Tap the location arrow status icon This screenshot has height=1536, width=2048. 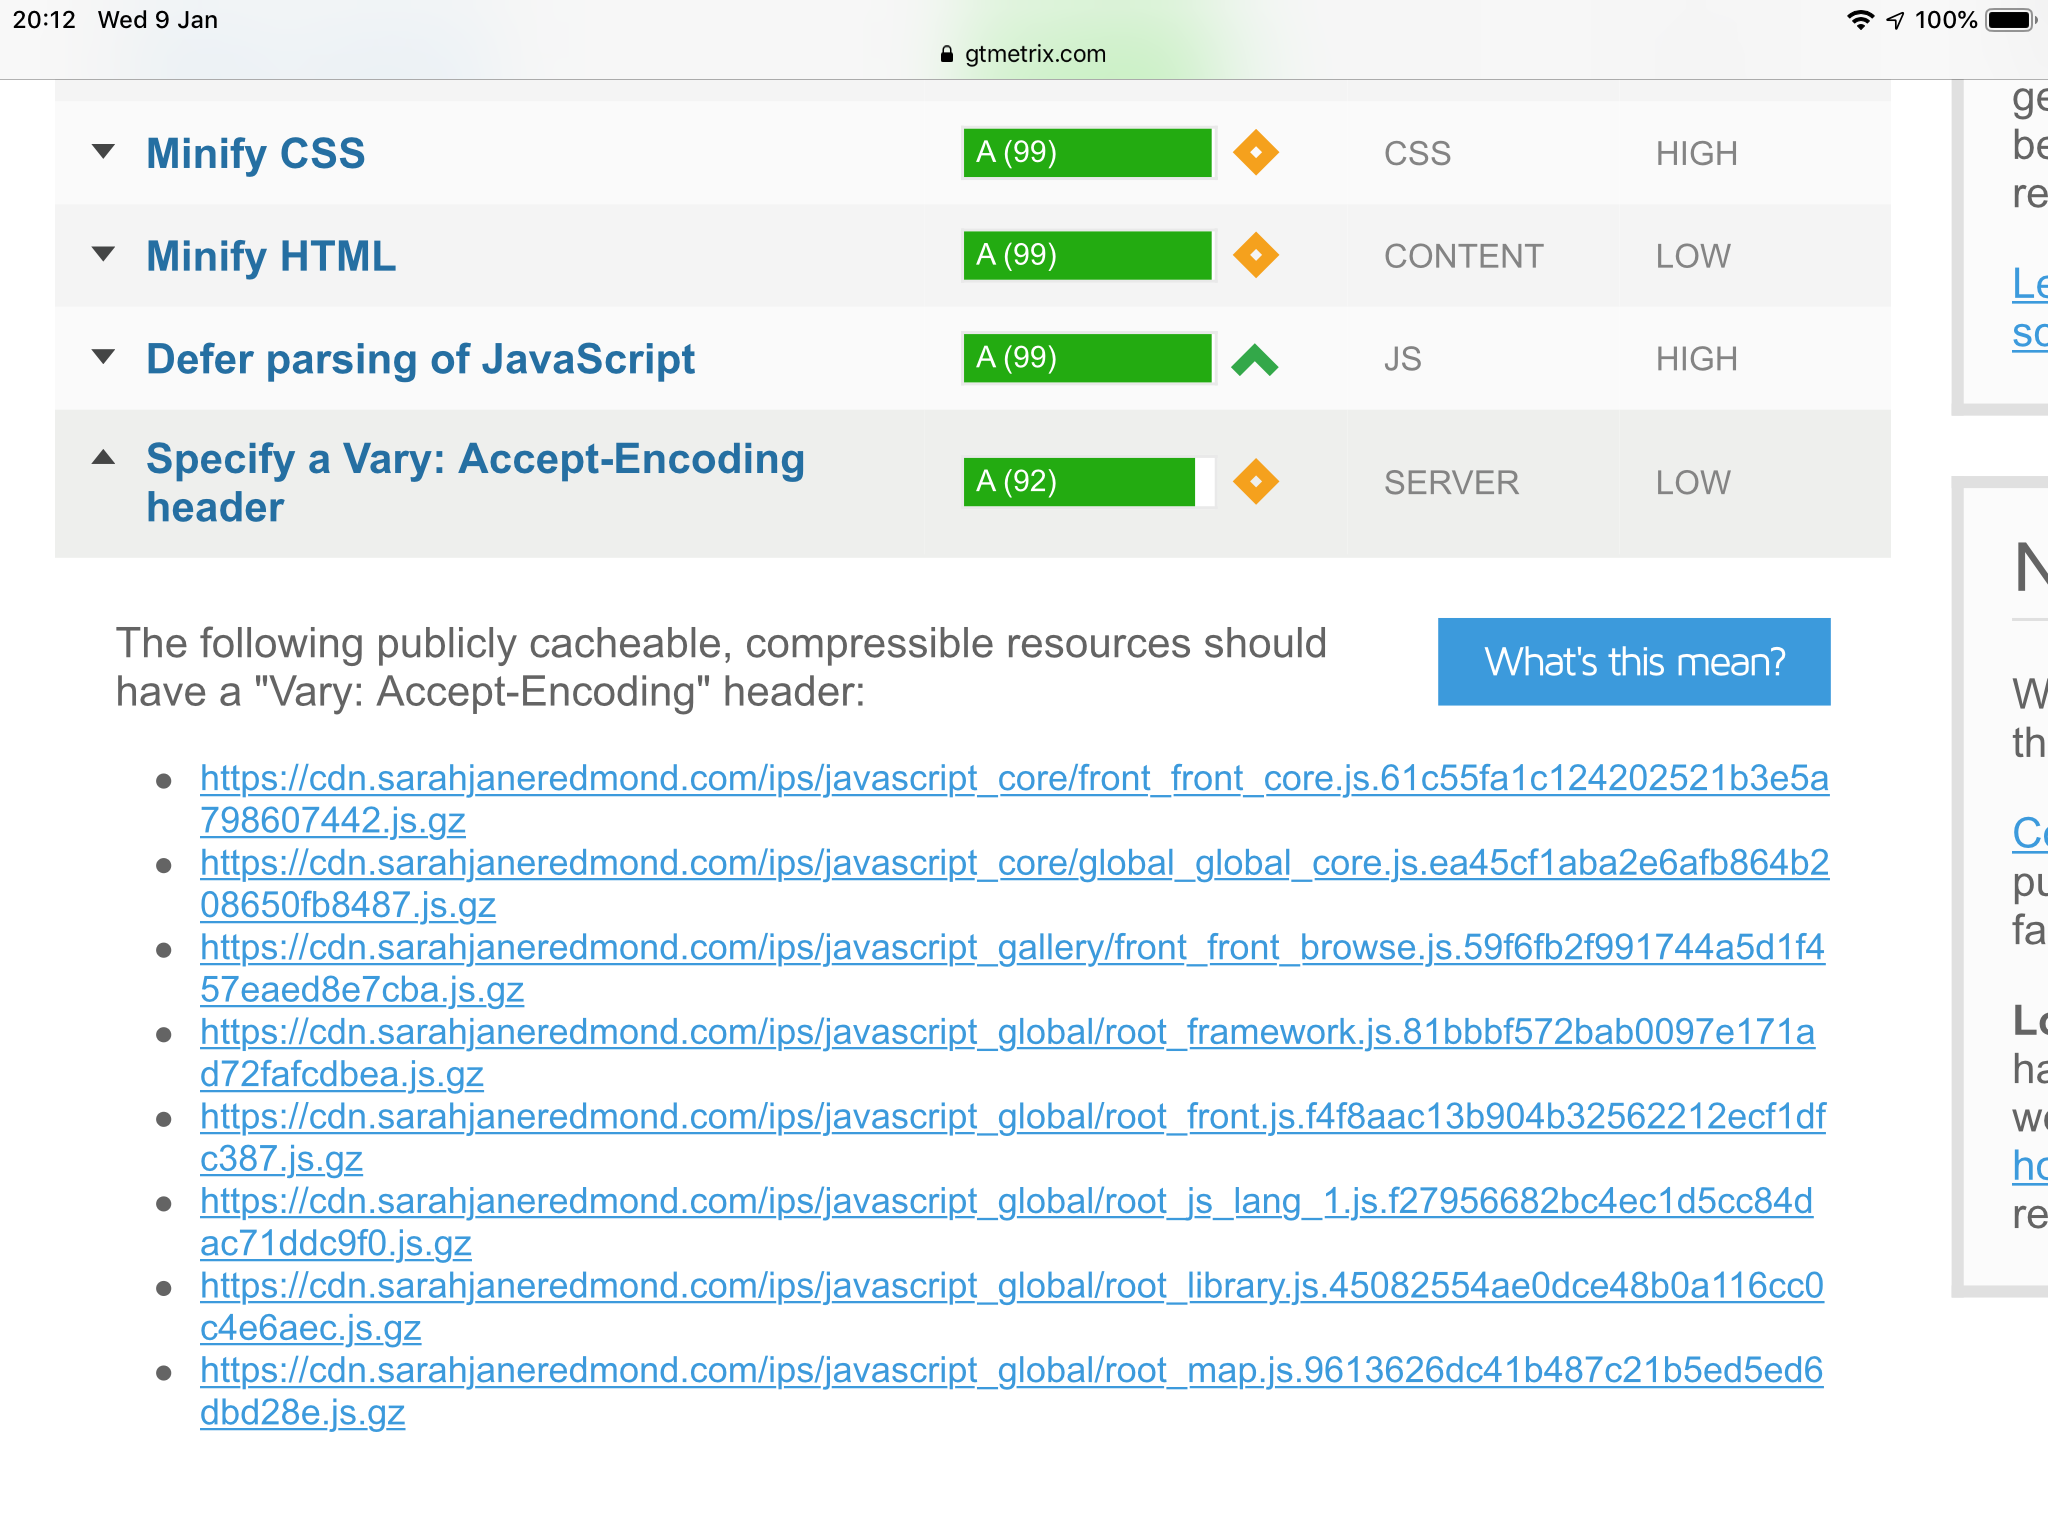pos(1895,20)
